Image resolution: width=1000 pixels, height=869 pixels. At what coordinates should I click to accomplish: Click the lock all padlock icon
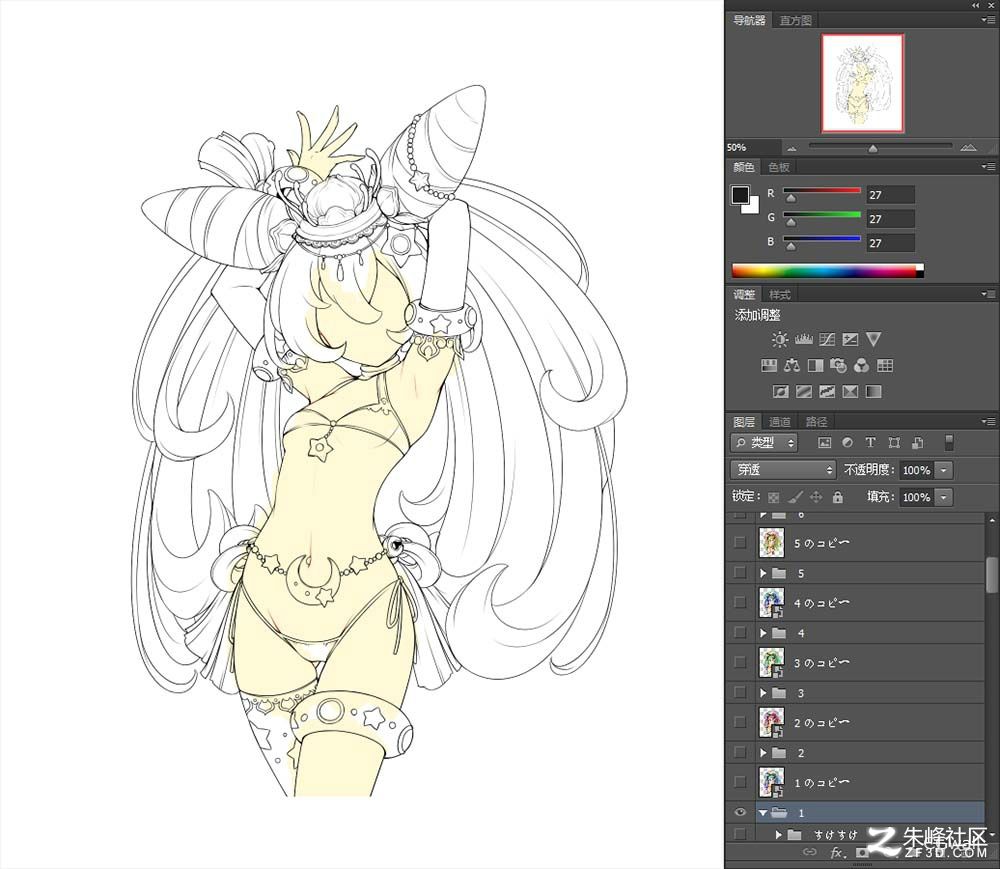point(838,497)
